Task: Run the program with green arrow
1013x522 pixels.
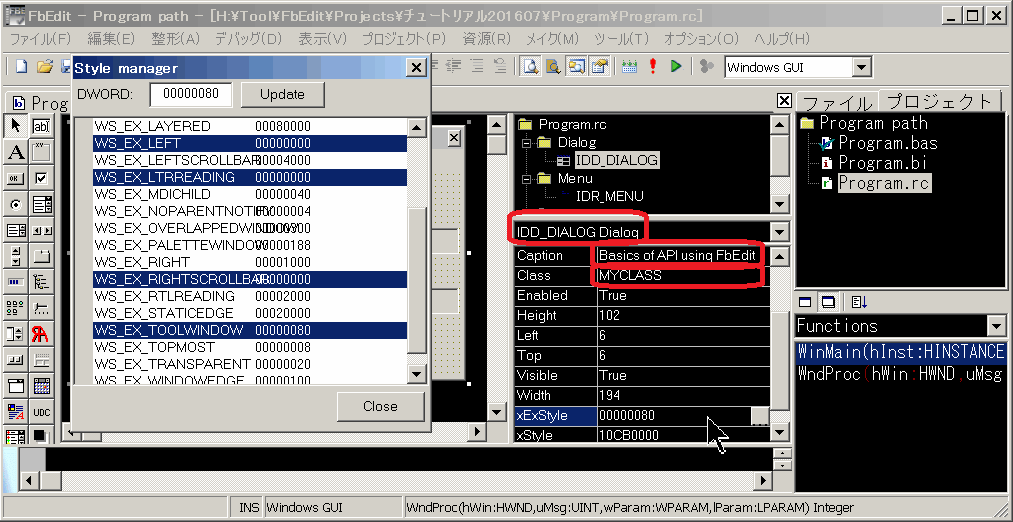Action: click(x=676, y=66)
